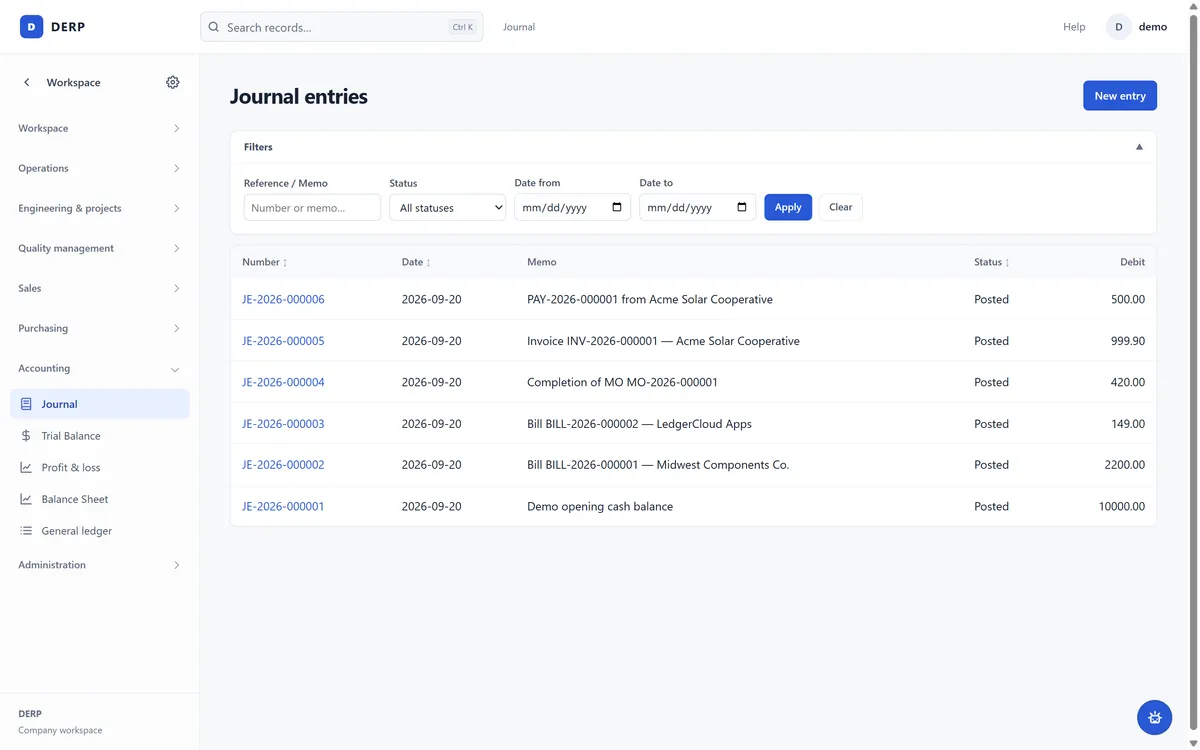1200x750 pixels.
Task: Open journal entry JE-2026-000002
Action: [283, 465]
